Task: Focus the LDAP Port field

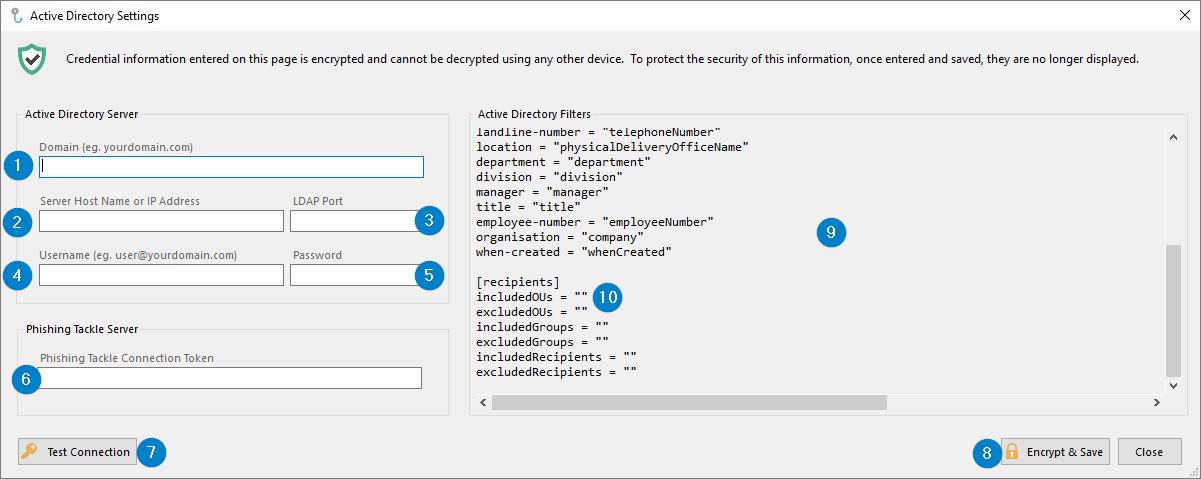Action: (x=354, y=221)
